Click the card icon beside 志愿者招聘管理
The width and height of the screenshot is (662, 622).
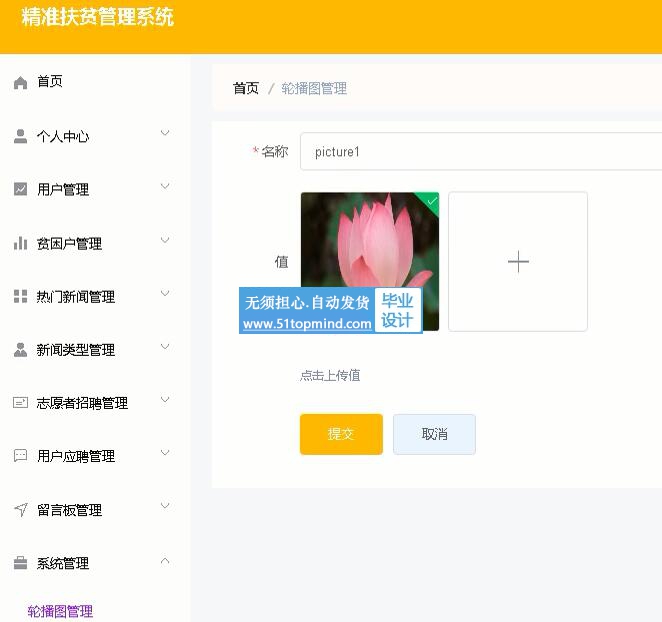click(20, 402)
